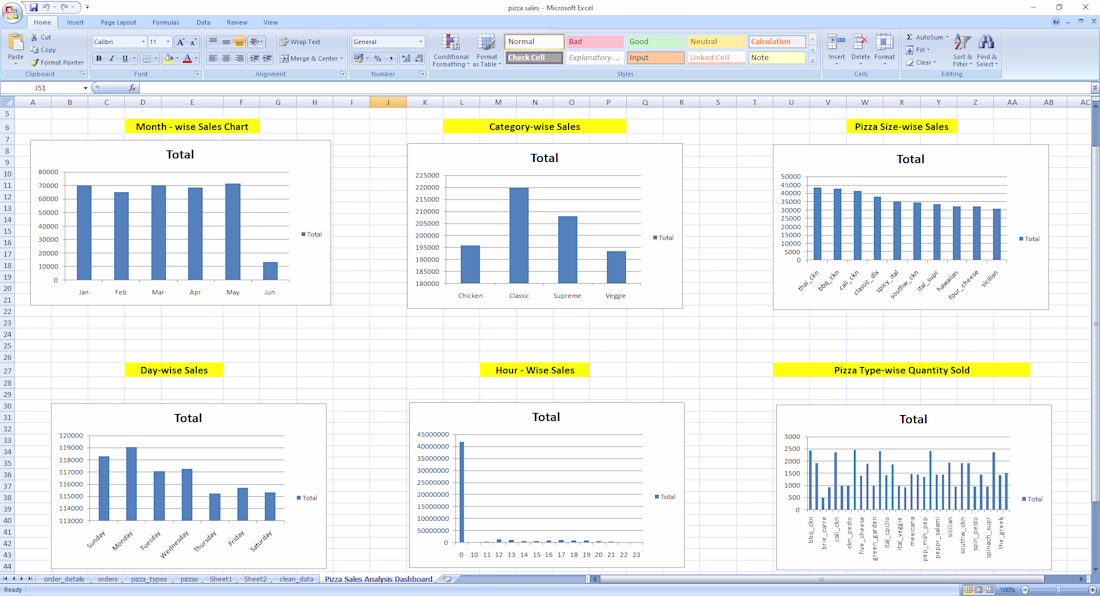
Task: Toggle italic formatting
Action: pos(112,58)
